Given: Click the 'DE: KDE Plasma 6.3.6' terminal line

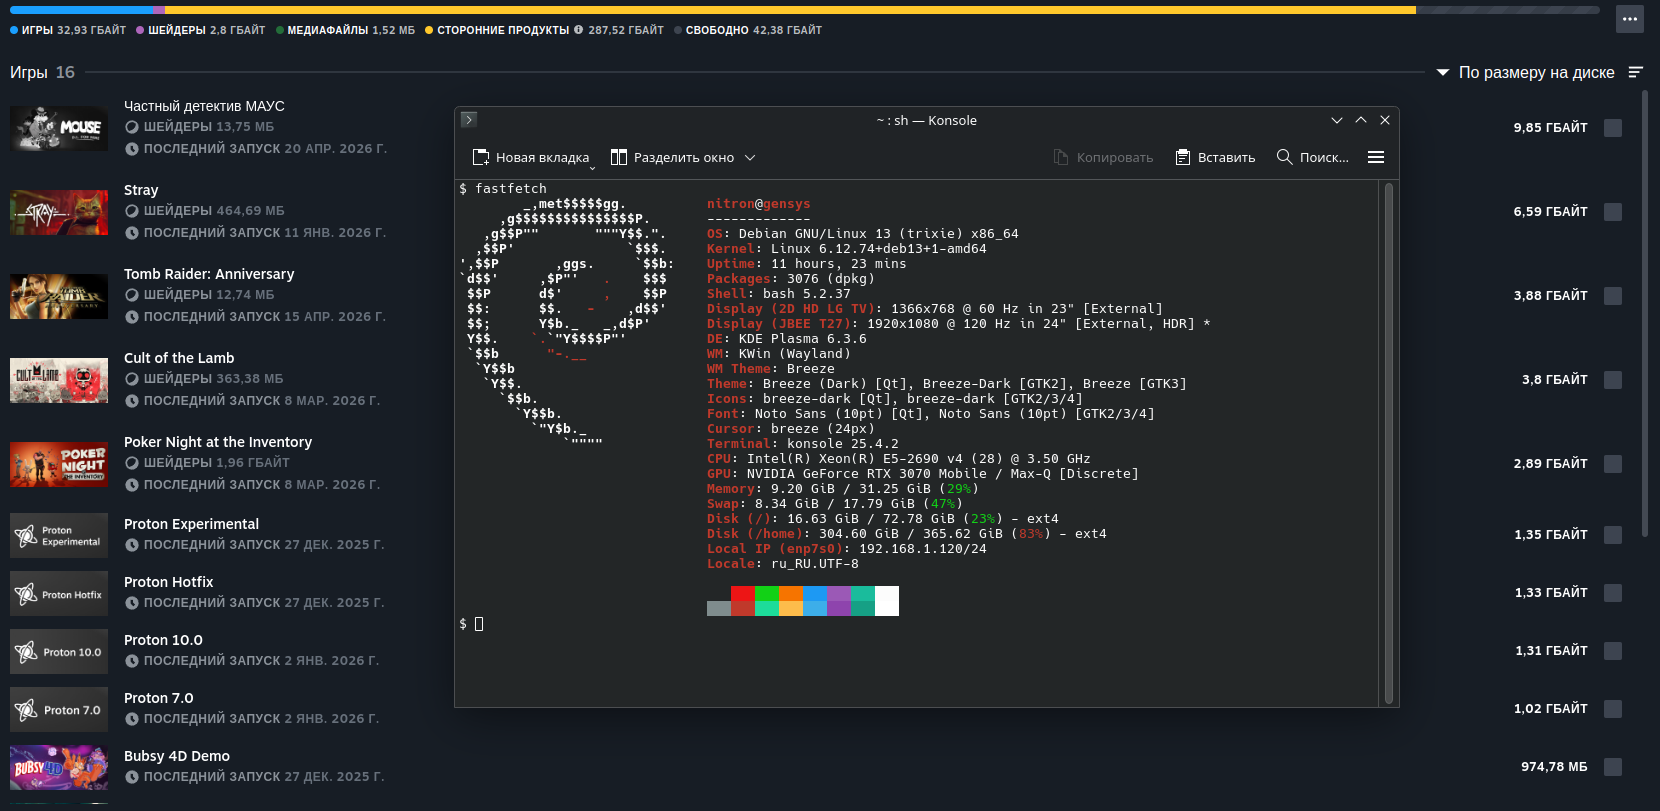Looking at the screenshot, I should [x=787, y=339].
